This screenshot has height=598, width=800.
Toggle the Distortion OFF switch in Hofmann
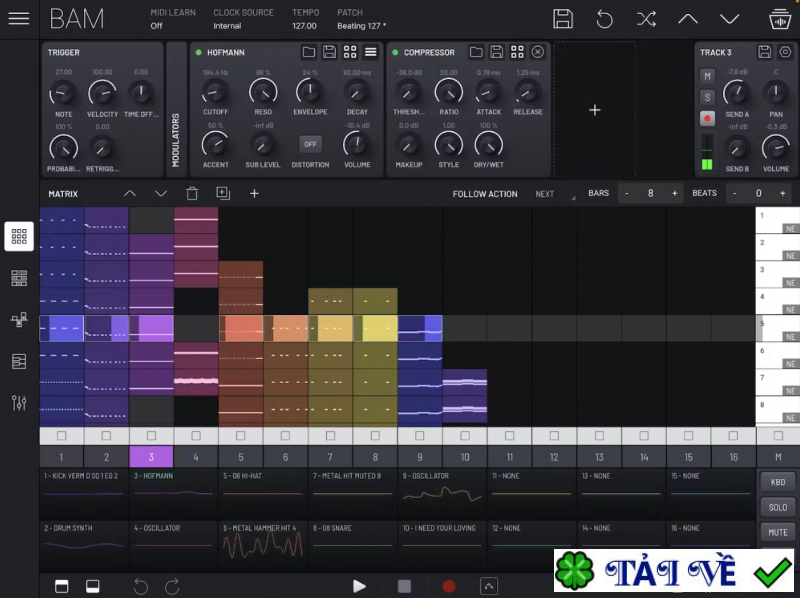pyautogui.click(x=310, y=144)
